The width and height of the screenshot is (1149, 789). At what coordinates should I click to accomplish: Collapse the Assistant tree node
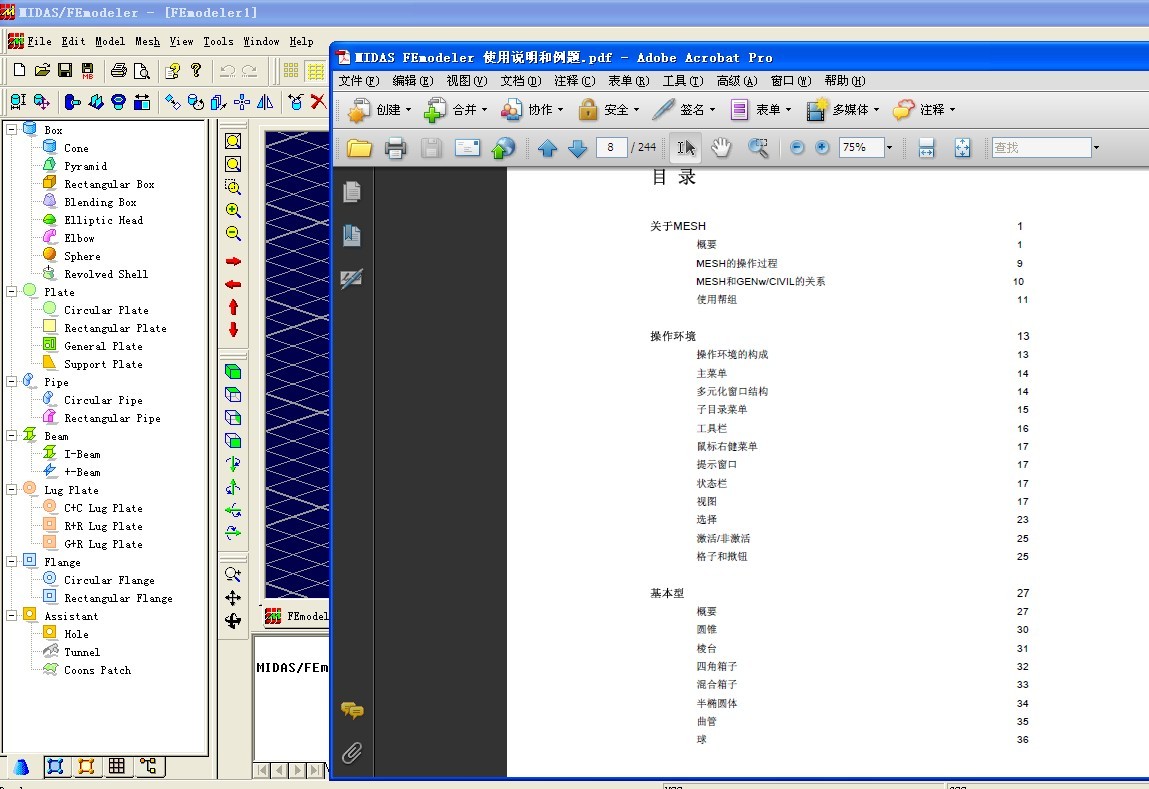point(12,616)
